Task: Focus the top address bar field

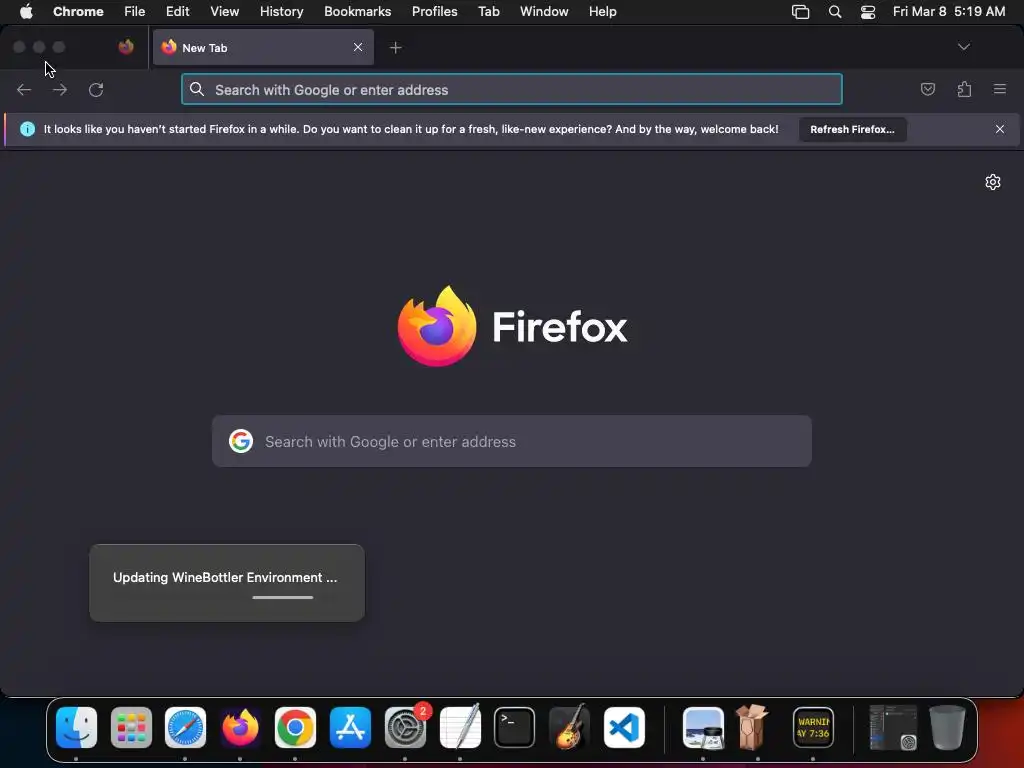Action: tap(511, 89)
